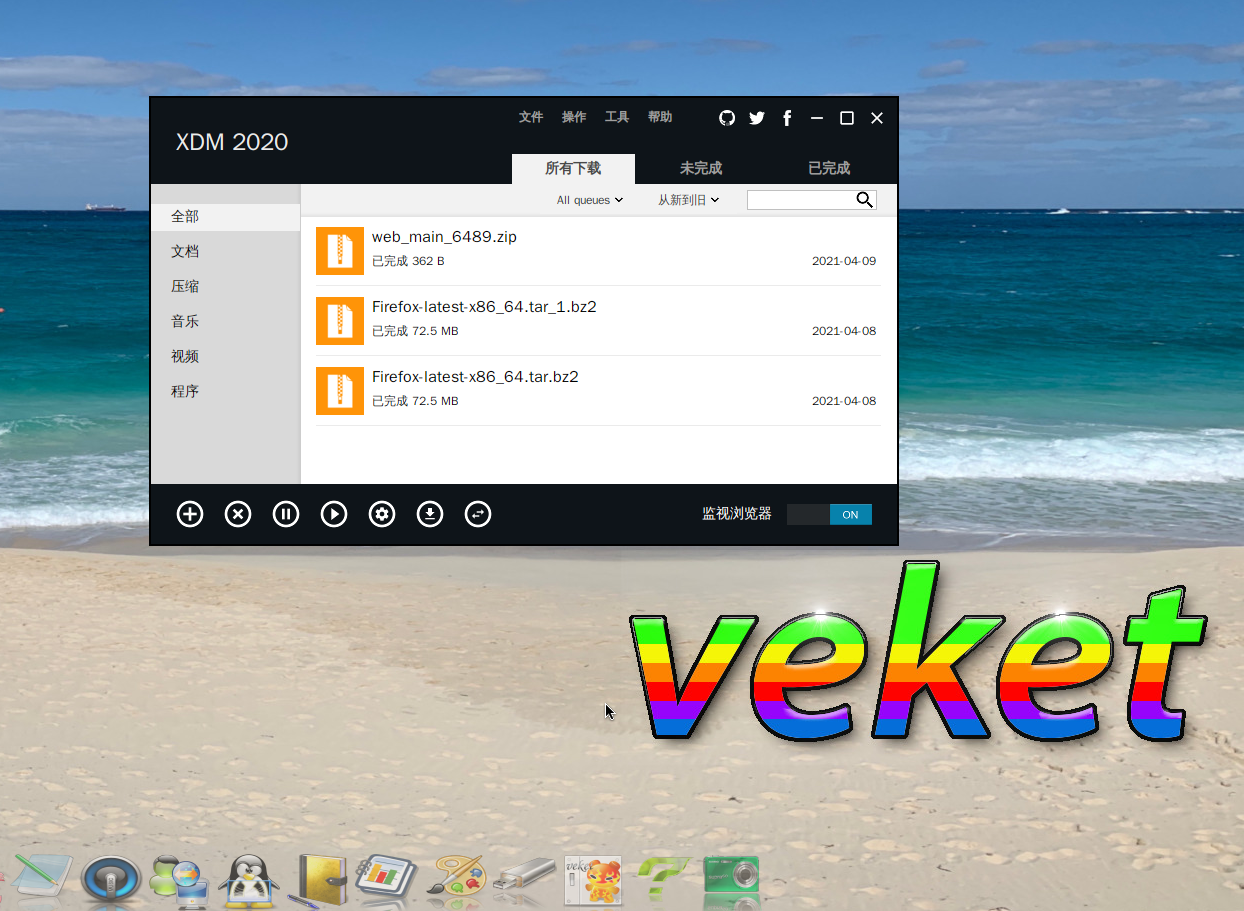Pause download with the pause icon

click(286, 514)
